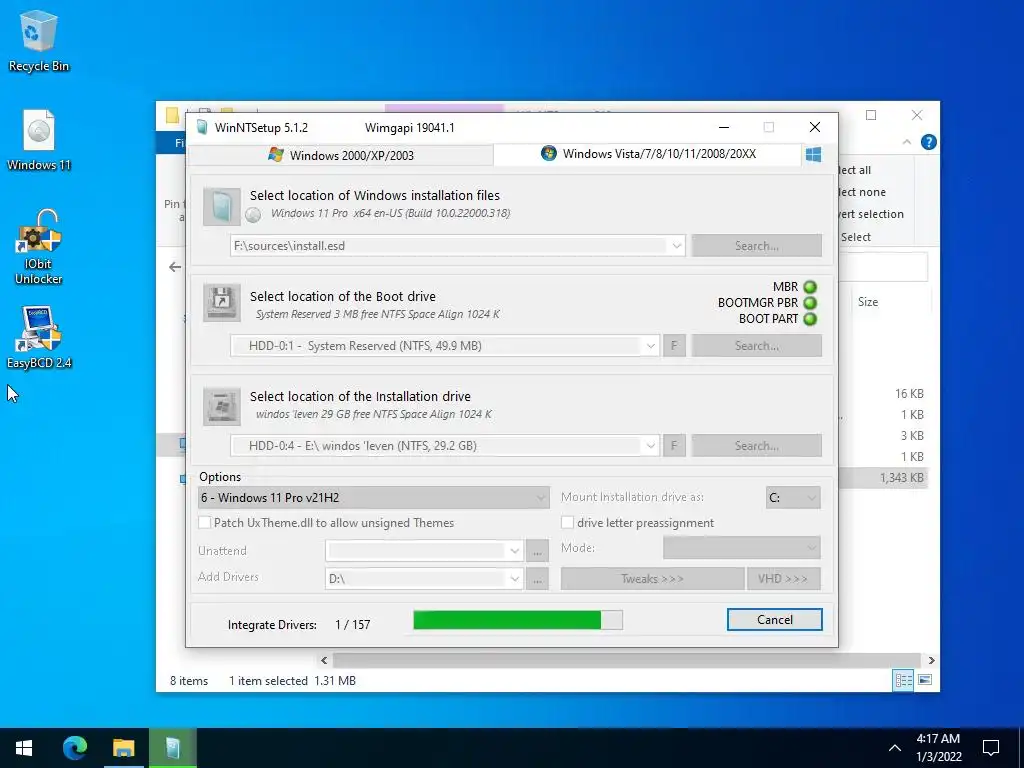Go back in the File Explorer window
The image size is (1024, 768).
pyautogui.click(x=175, y=266)
